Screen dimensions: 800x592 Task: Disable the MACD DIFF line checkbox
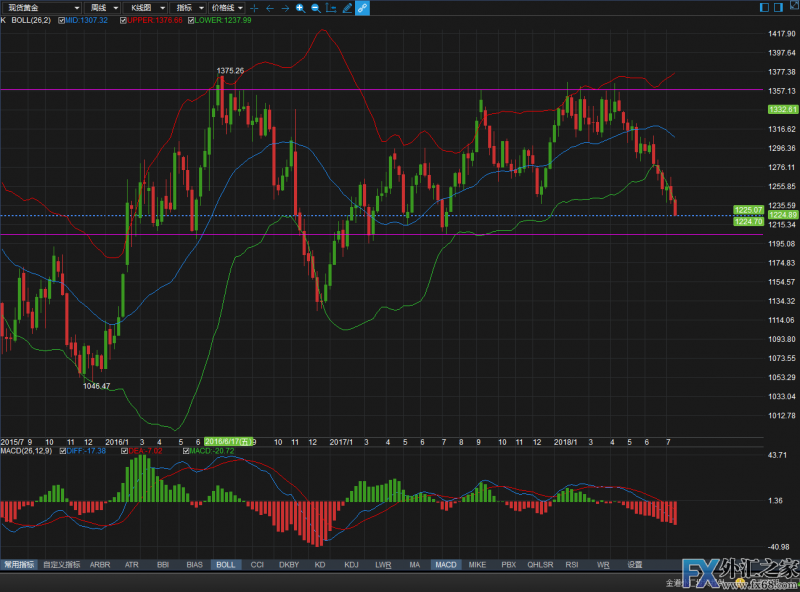[x=62, y=451]
